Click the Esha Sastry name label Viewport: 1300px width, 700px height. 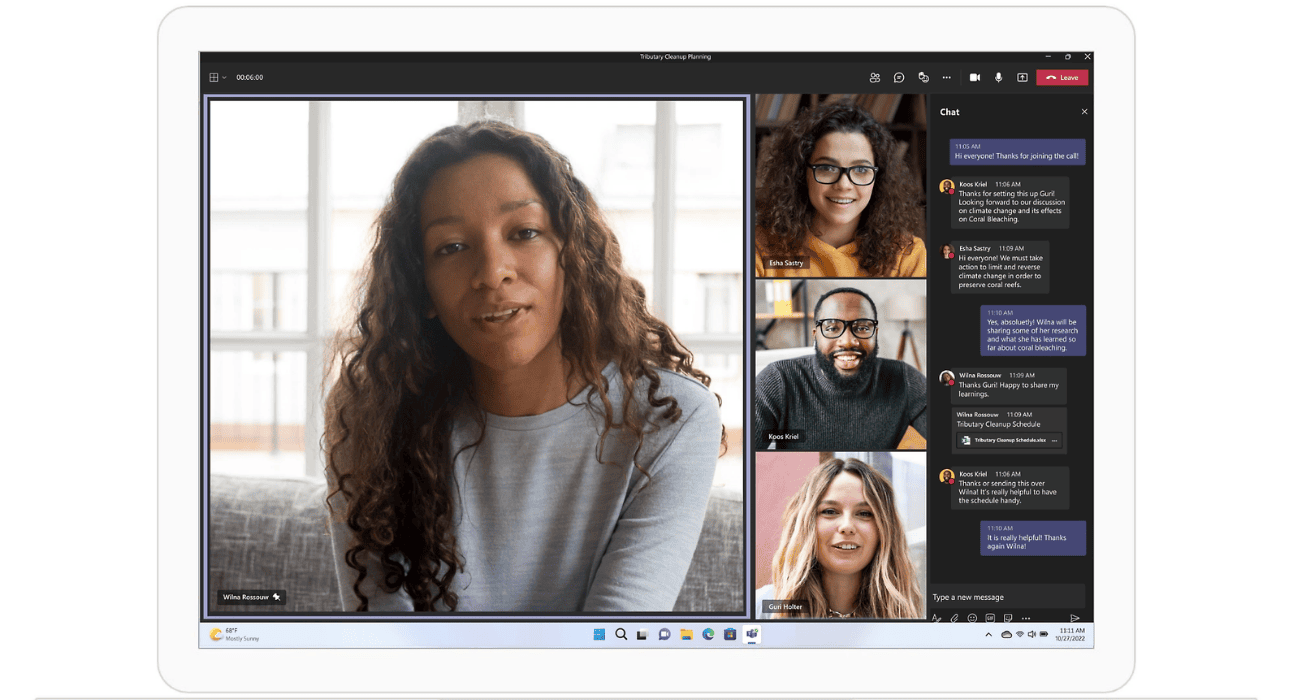click(x=786, y=263)
